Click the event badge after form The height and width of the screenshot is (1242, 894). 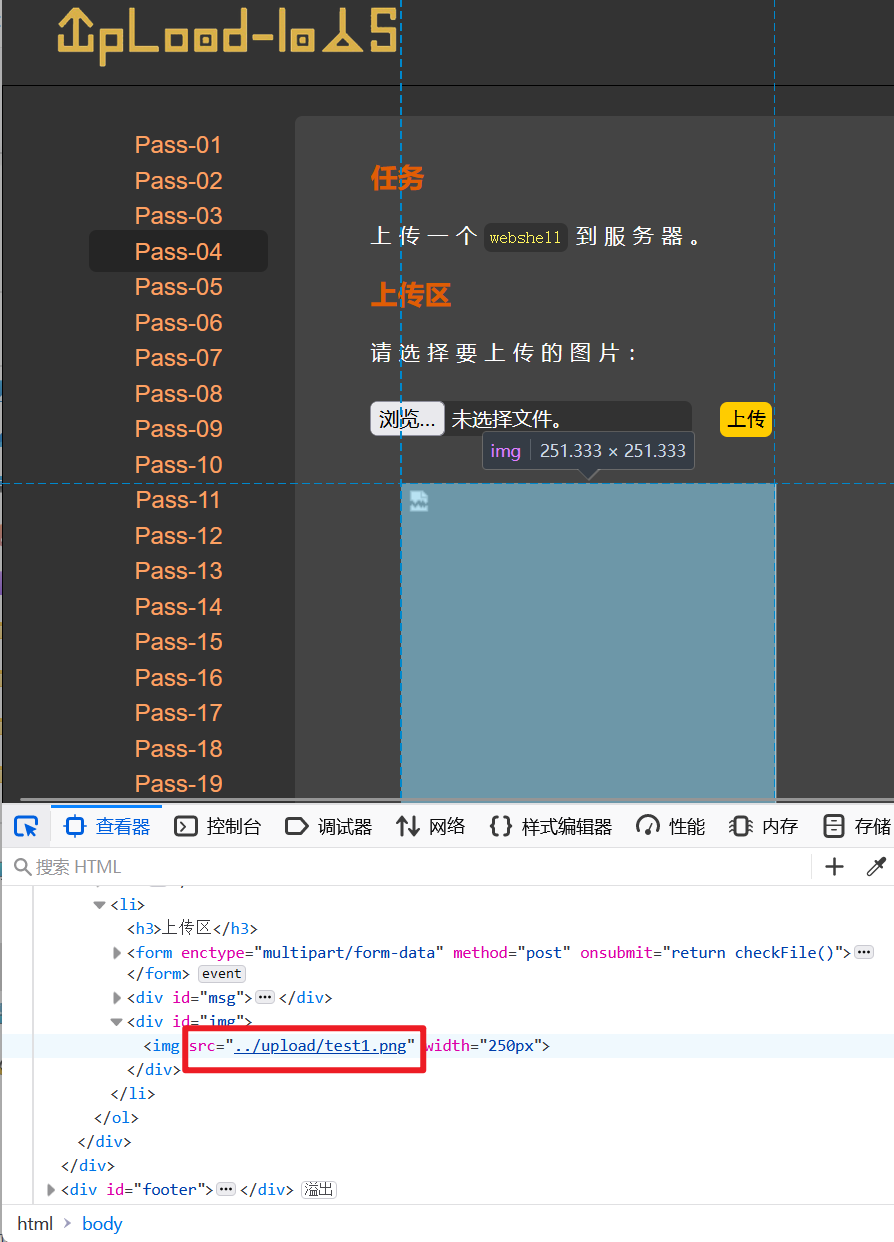[x=221, y=974]
